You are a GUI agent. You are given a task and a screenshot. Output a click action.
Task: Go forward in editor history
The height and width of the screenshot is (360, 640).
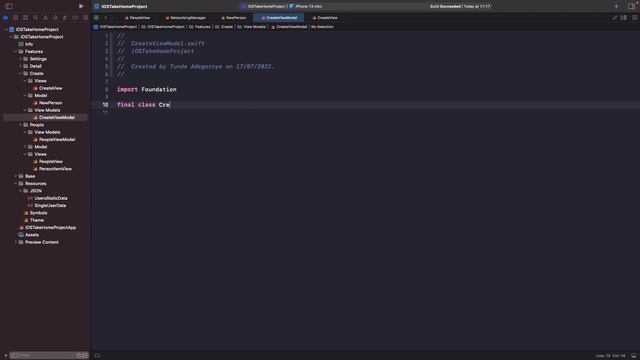(x=112, y=18)
